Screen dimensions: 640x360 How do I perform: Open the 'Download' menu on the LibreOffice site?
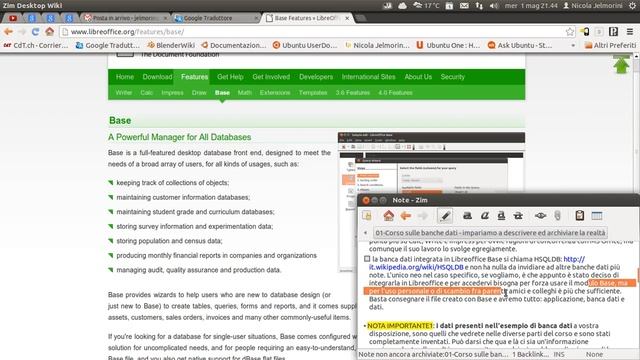(157, 77)
